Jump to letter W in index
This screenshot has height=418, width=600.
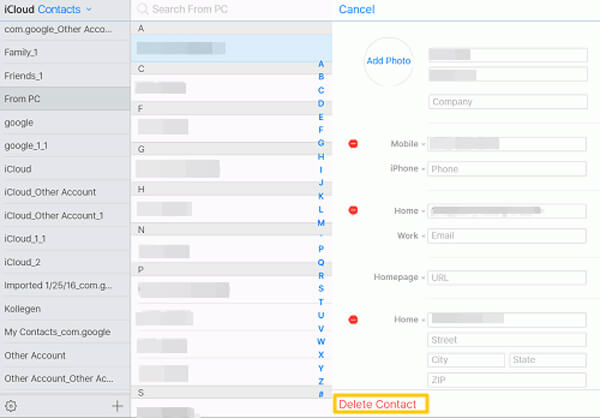pyautogui.click(x=321, y=341)
